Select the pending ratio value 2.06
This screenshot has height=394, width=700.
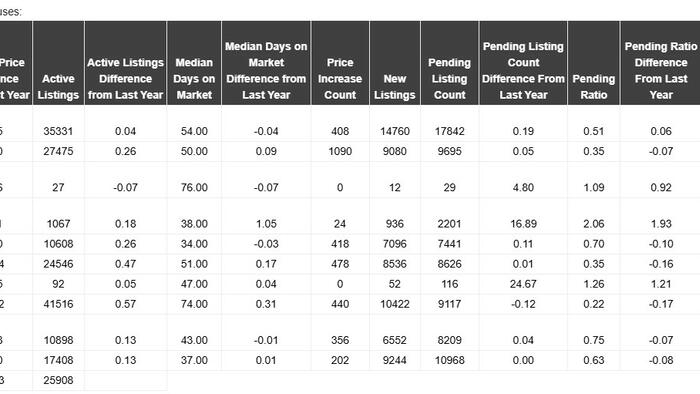593,224
